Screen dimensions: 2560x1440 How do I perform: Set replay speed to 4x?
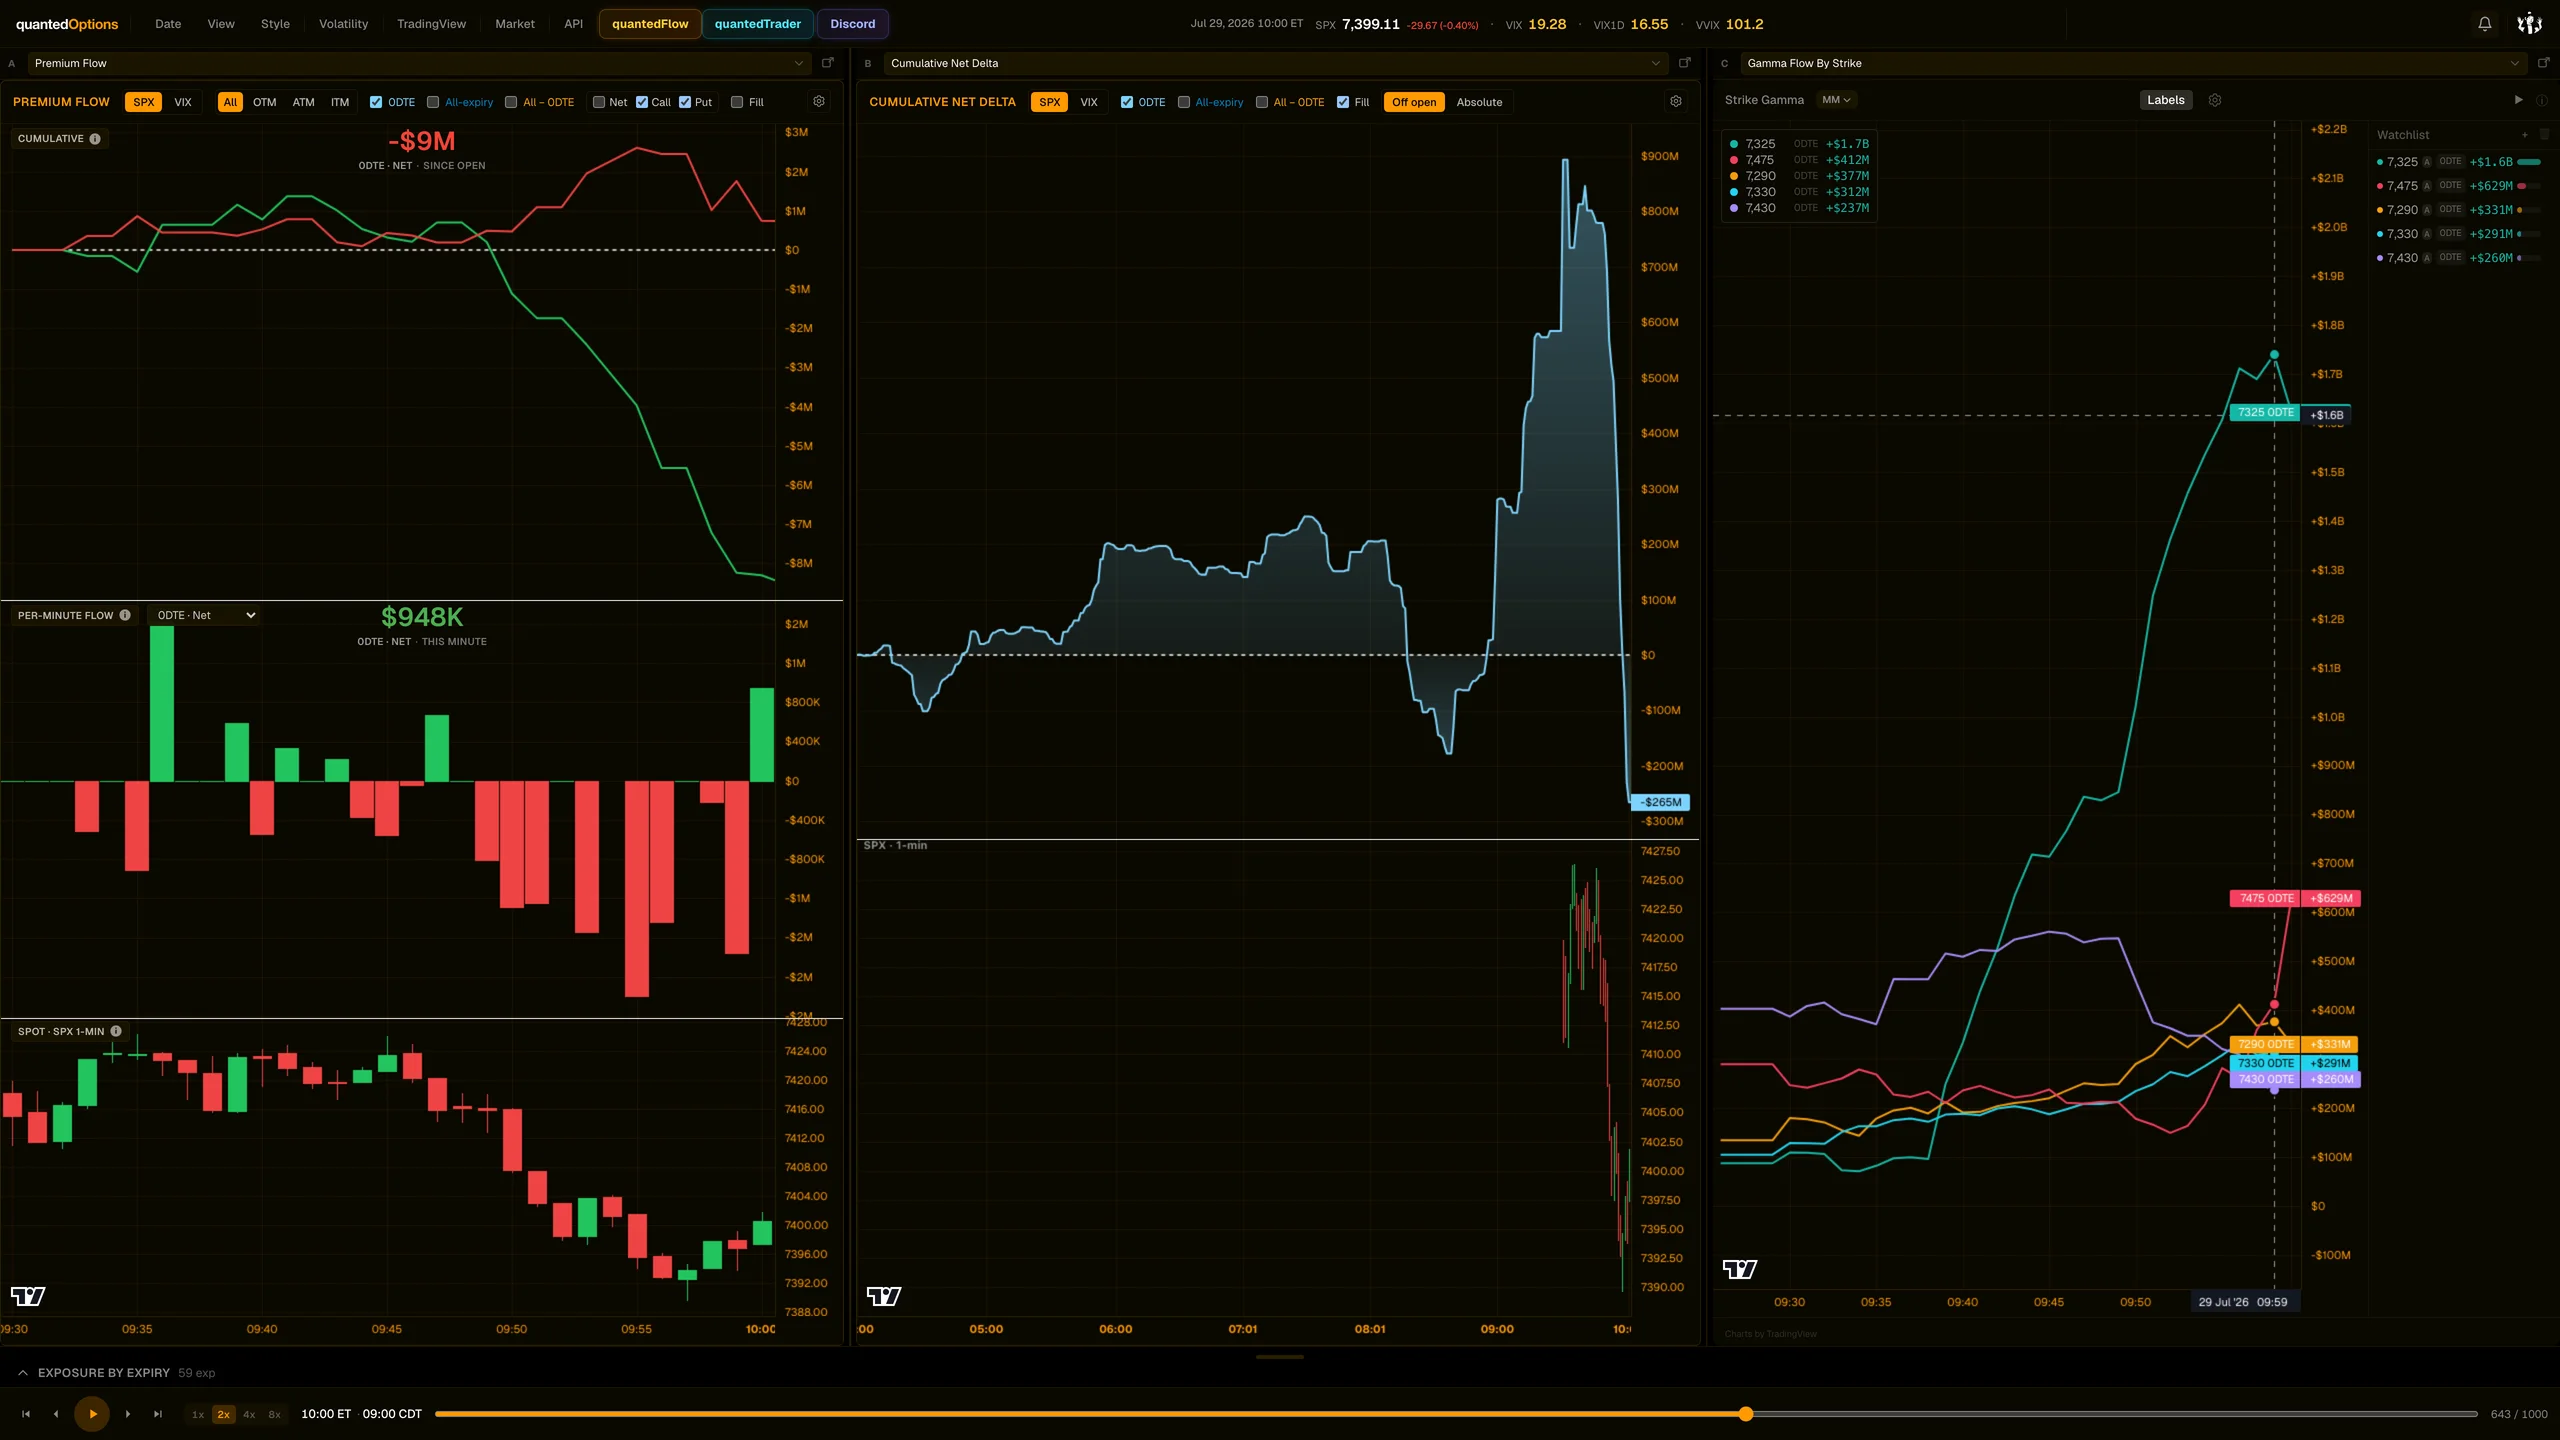tap(249, 1414)
